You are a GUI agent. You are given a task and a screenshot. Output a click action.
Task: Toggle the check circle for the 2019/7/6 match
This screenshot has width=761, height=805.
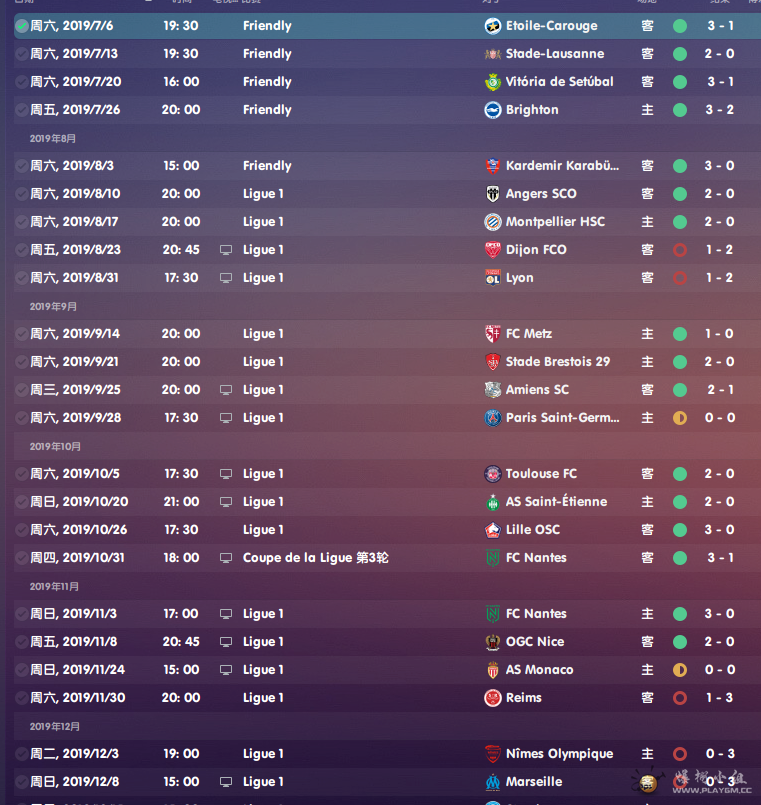tap(22, 26)
